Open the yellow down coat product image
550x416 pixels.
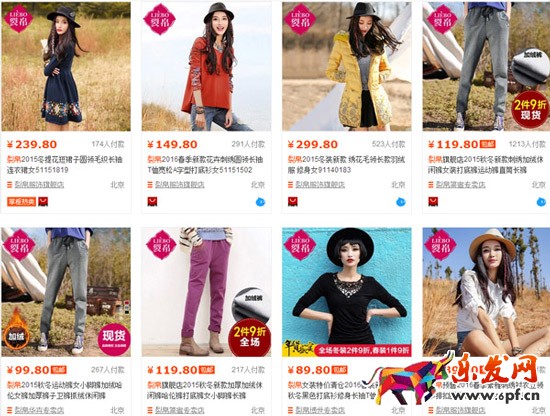coord(347,67)
